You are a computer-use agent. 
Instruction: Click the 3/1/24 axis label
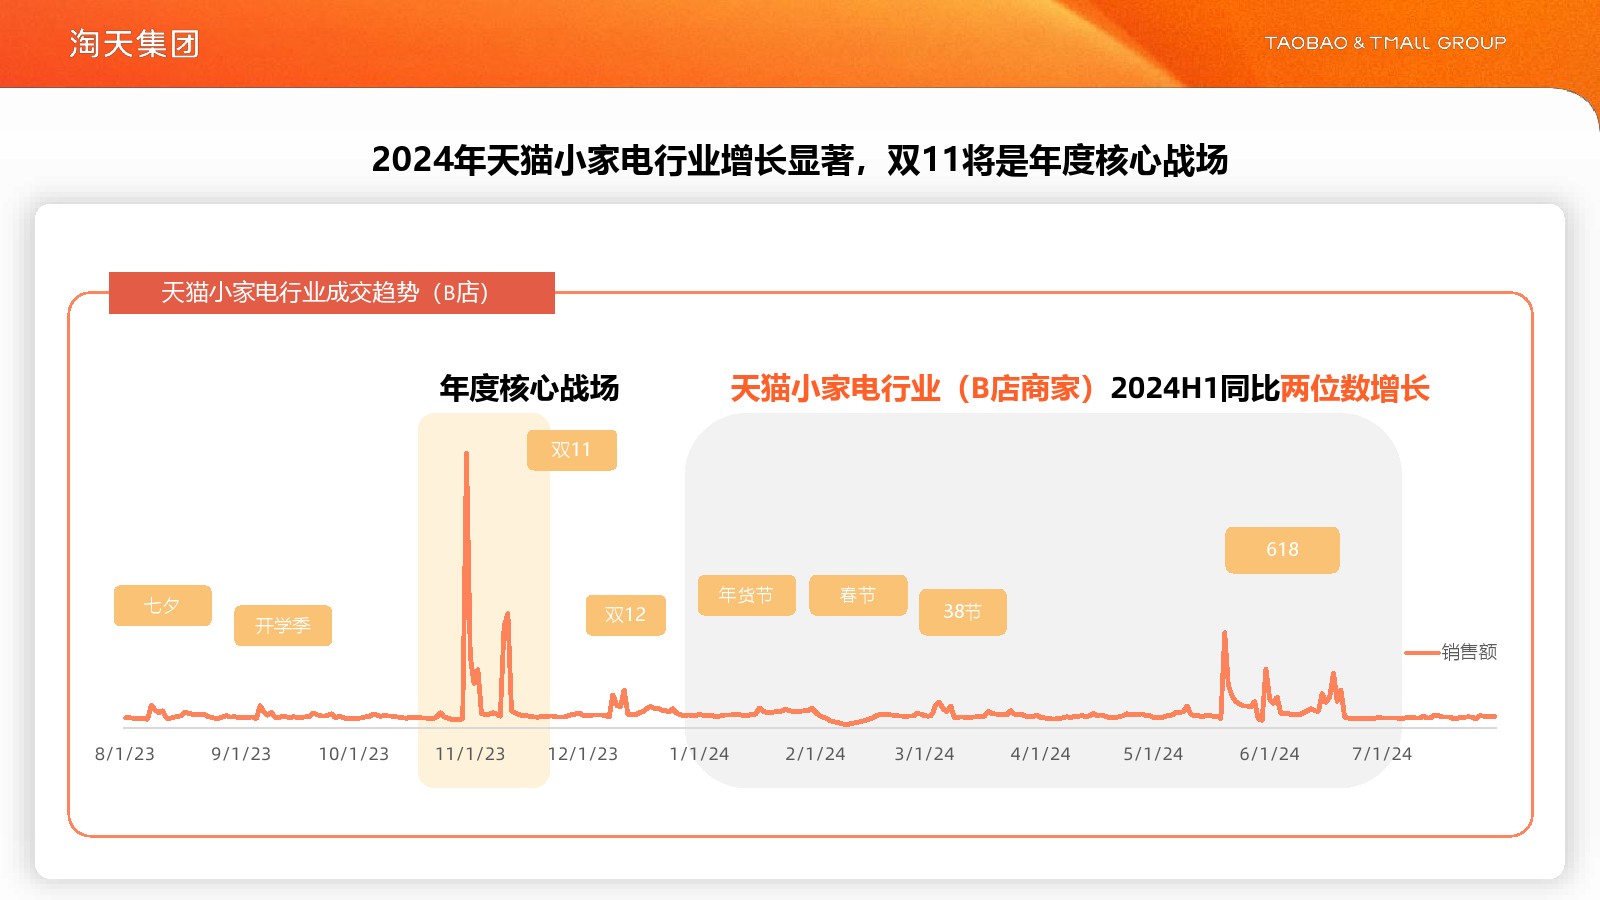pos(924,754)
